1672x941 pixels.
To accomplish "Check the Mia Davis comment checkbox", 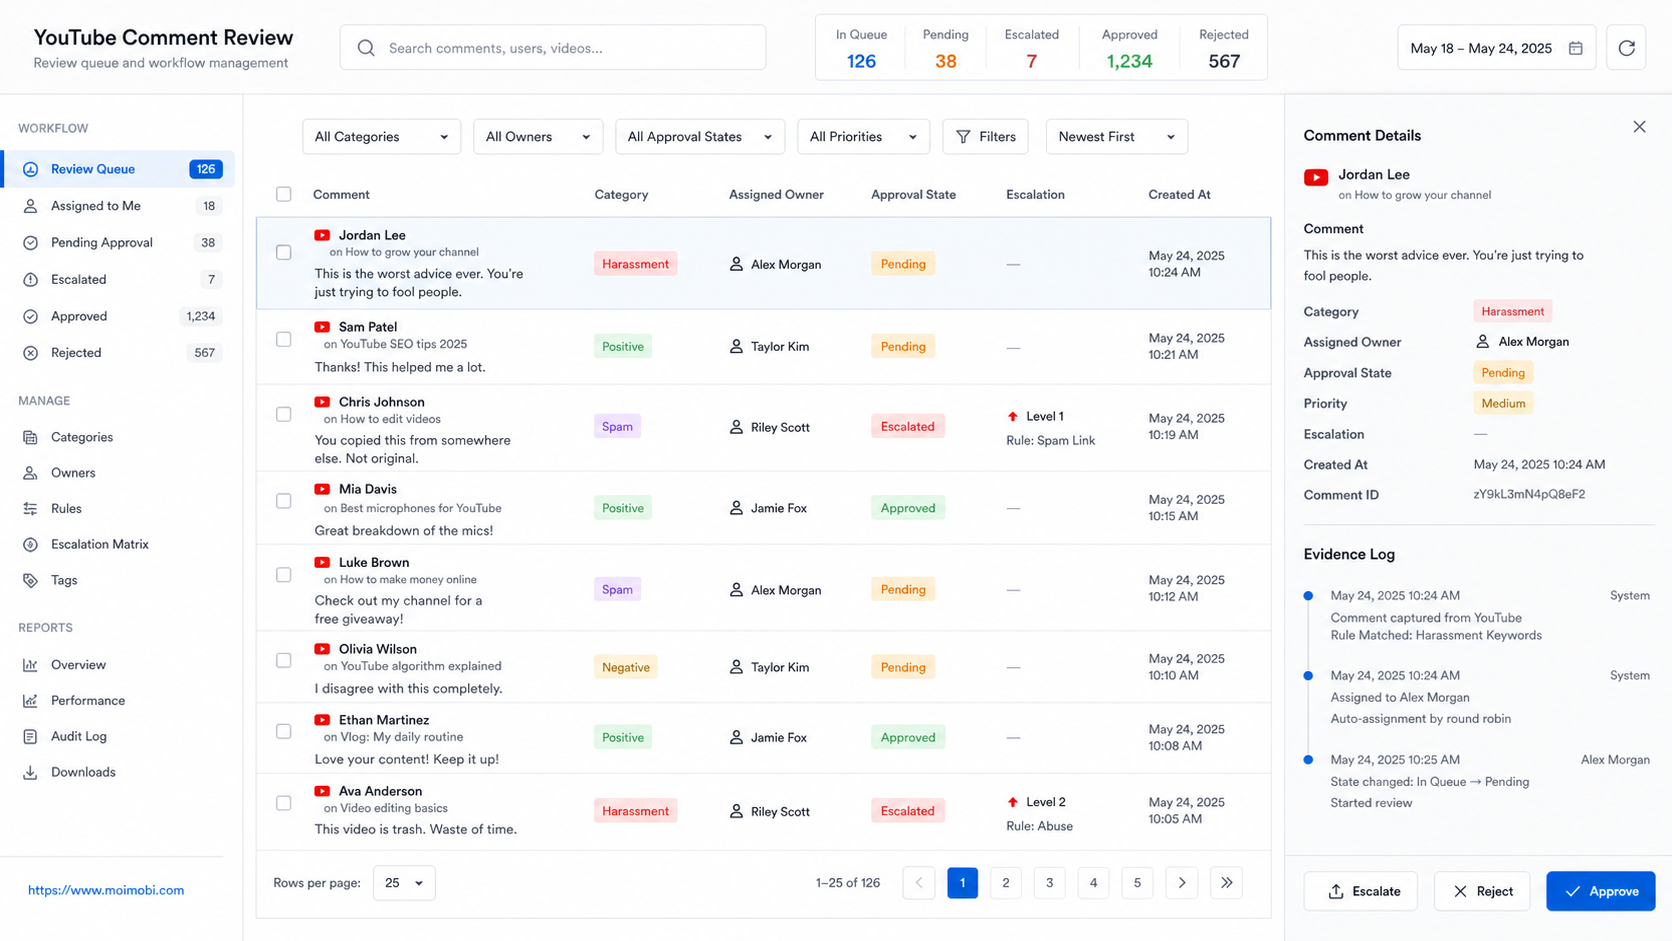I will [x=284, y=501].
